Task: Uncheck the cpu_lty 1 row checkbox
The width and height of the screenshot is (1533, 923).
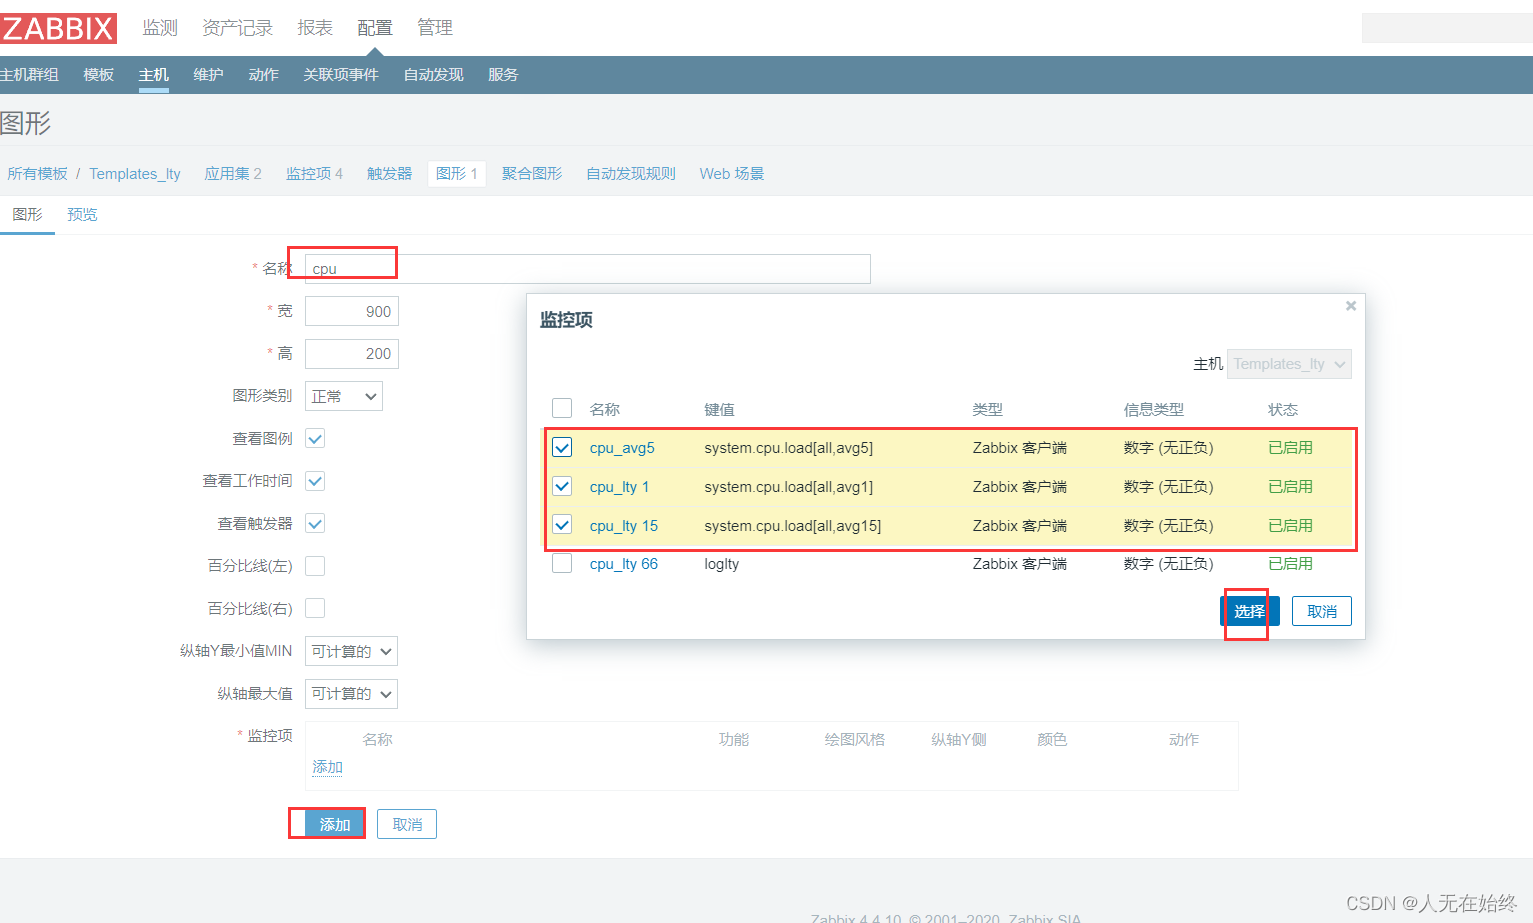Action: [562, 486]
